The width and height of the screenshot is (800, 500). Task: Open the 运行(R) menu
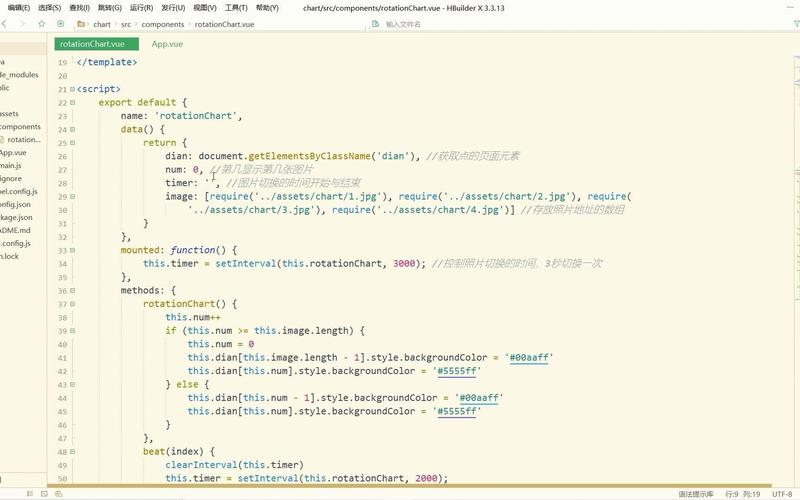pos(141,7)
